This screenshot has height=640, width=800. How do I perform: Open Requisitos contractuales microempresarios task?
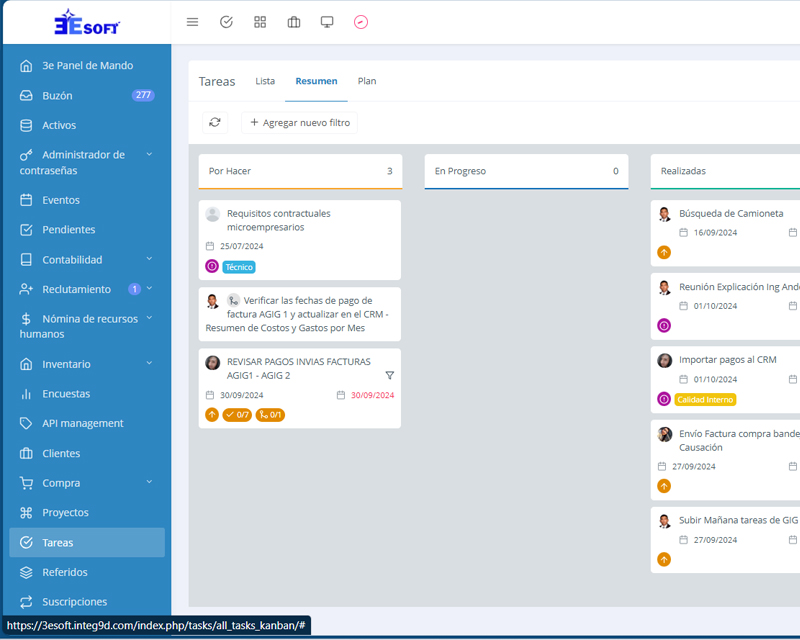278,220
